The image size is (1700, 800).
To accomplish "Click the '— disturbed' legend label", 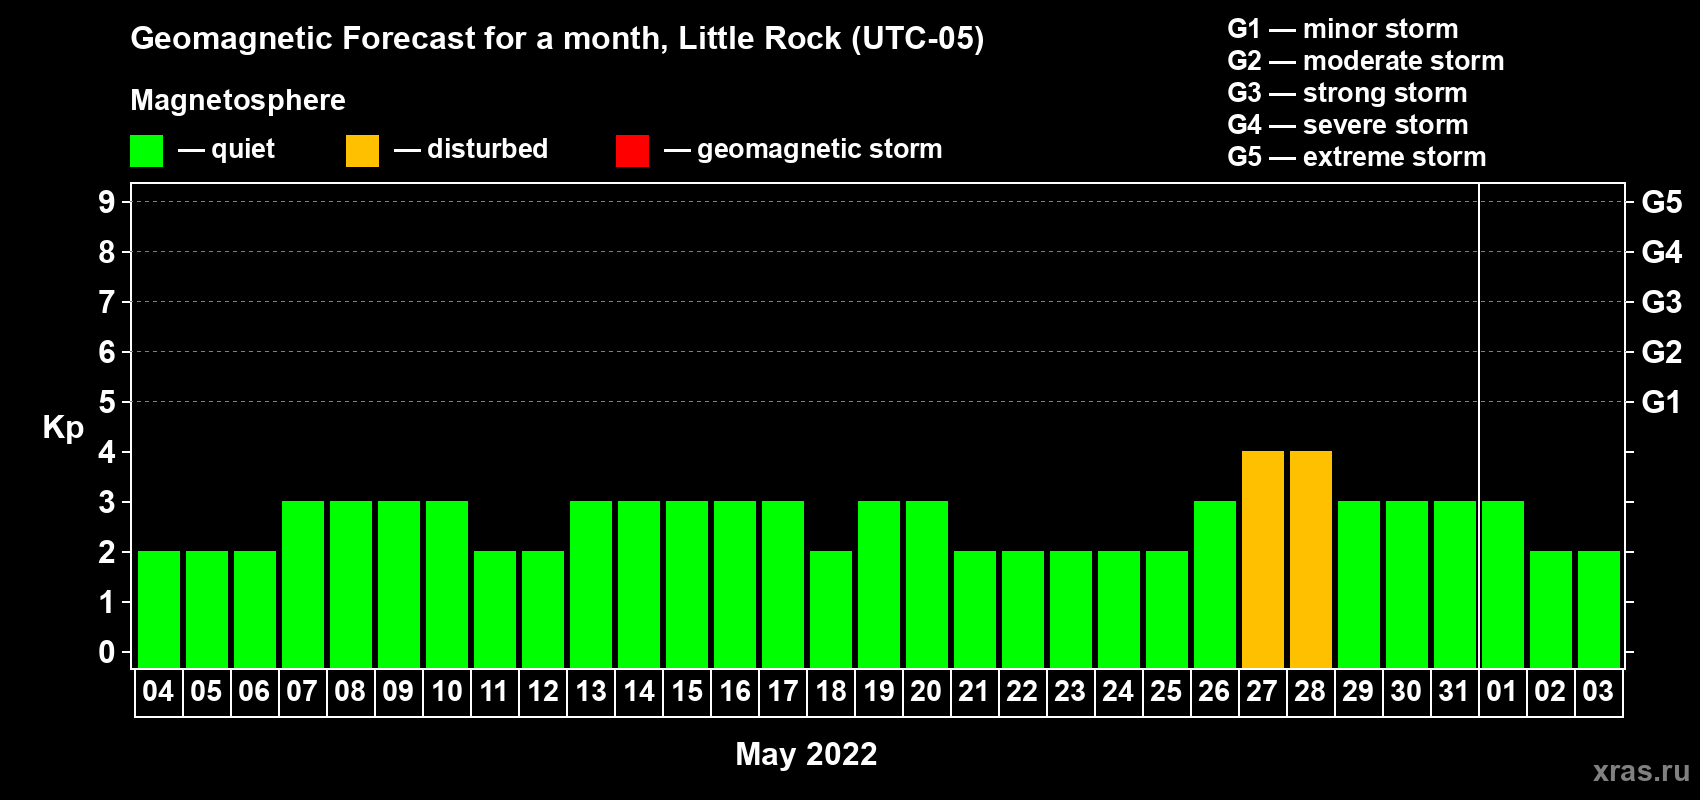I will tap(471, 149).
